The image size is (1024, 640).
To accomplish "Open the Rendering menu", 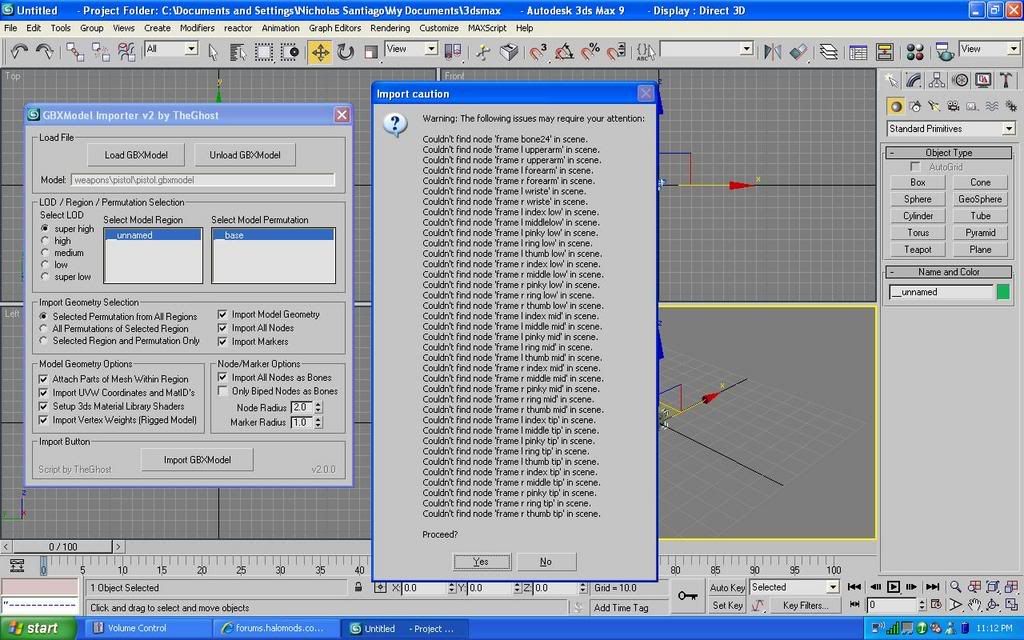I will pos(390,28).
